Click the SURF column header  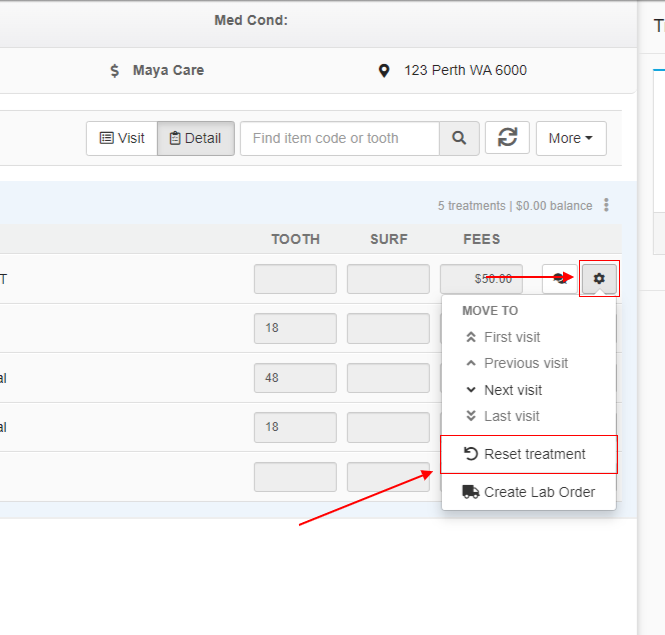coord(388,239)
